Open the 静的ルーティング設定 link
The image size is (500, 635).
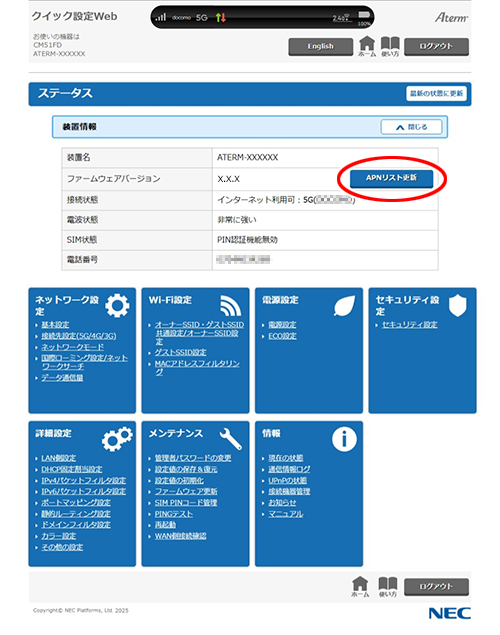(x=76, y=514)
